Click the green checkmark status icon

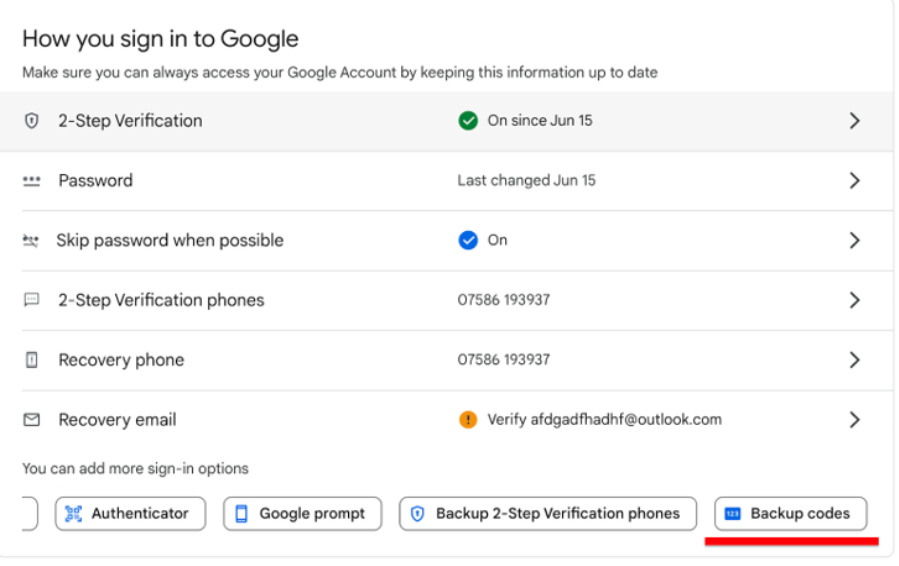(x=467, y=121)
